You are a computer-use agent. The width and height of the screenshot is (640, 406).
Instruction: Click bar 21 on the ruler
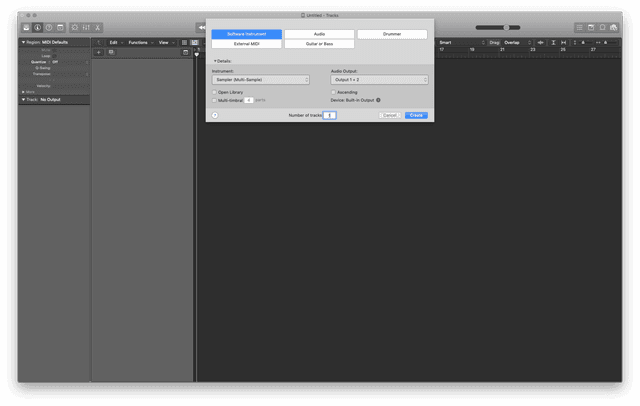point(502,50)
